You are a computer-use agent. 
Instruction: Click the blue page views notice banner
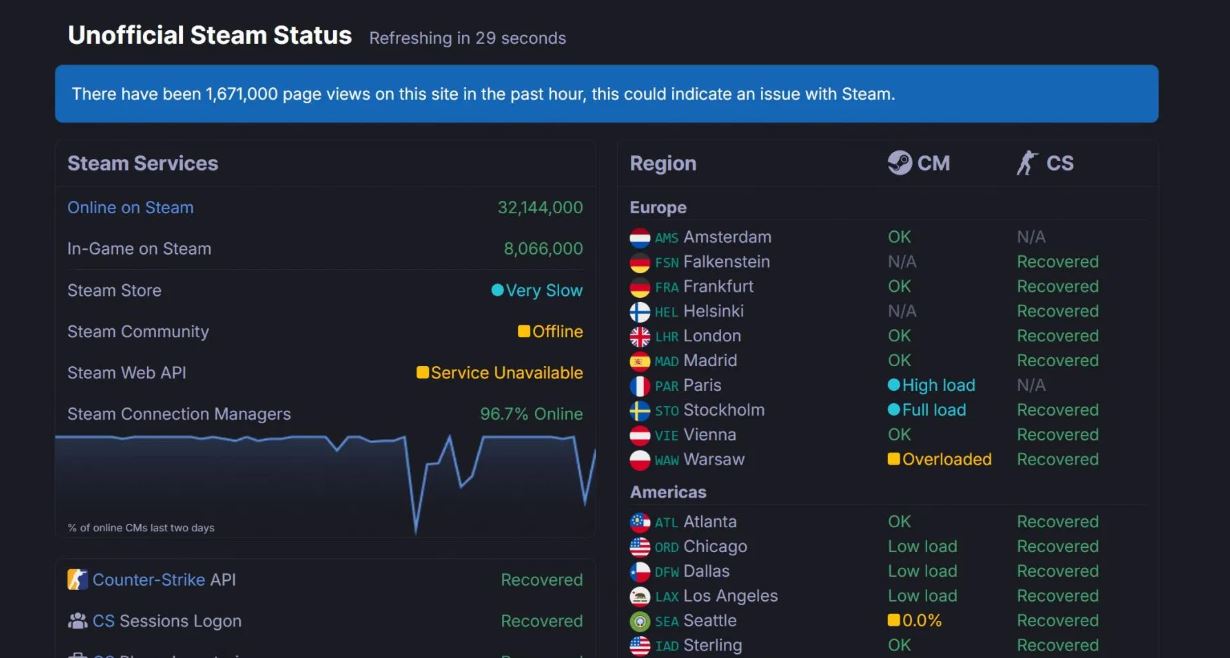point(606,94)
